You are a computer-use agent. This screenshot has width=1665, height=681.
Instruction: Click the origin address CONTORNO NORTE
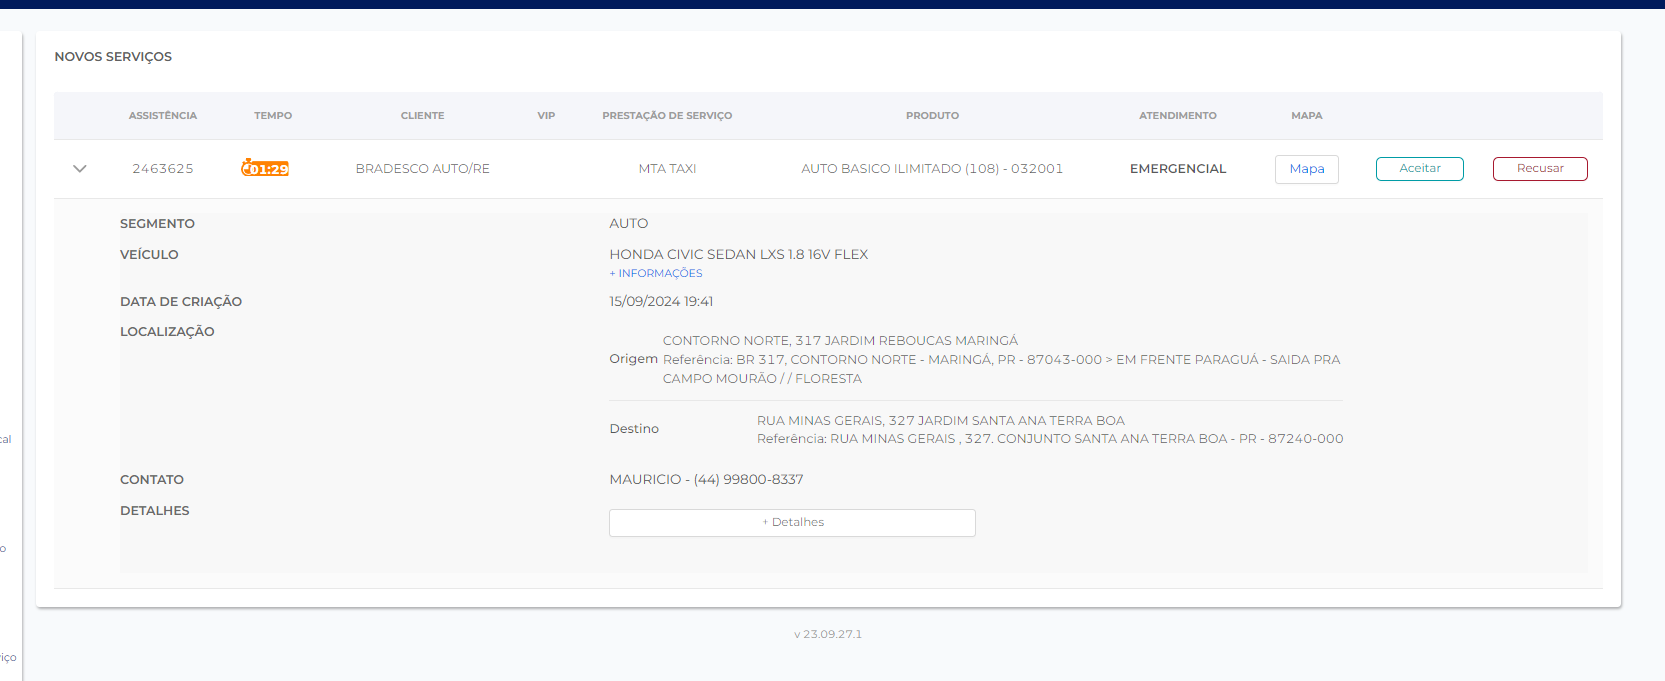click(840, 341)
